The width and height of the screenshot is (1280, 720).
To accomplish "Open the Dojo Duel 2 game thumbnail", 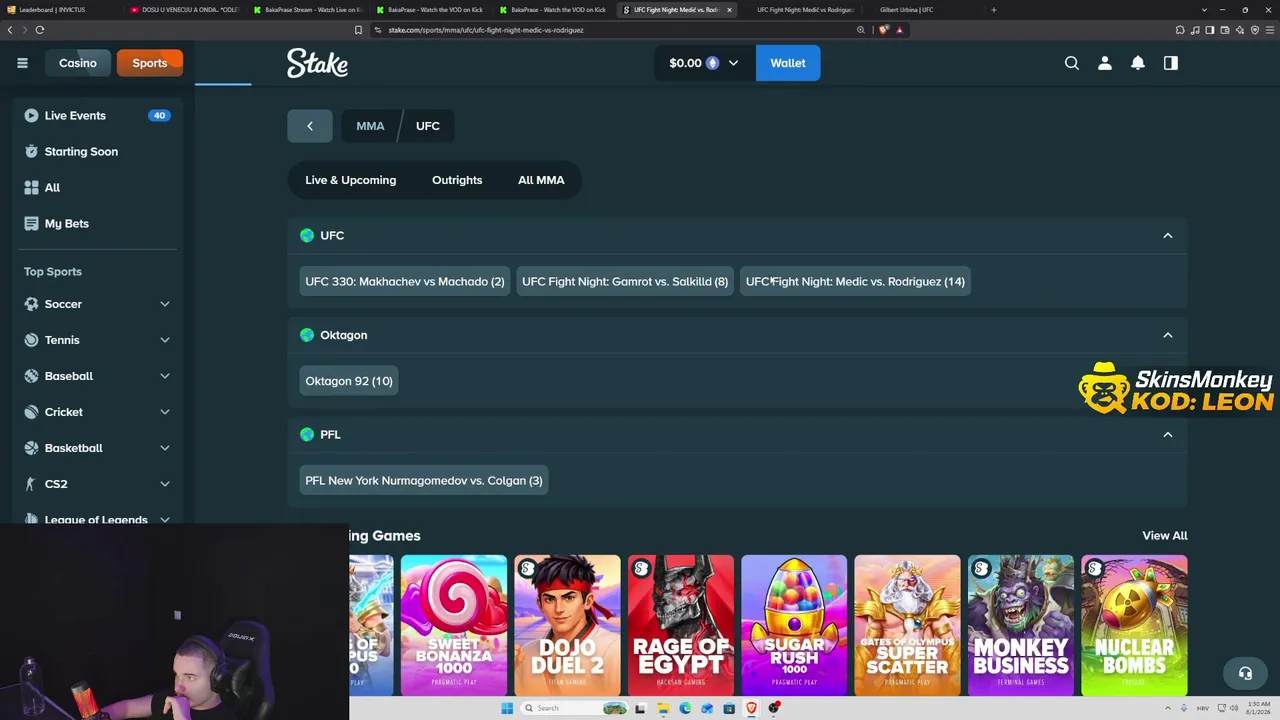I will click(567, 625).
